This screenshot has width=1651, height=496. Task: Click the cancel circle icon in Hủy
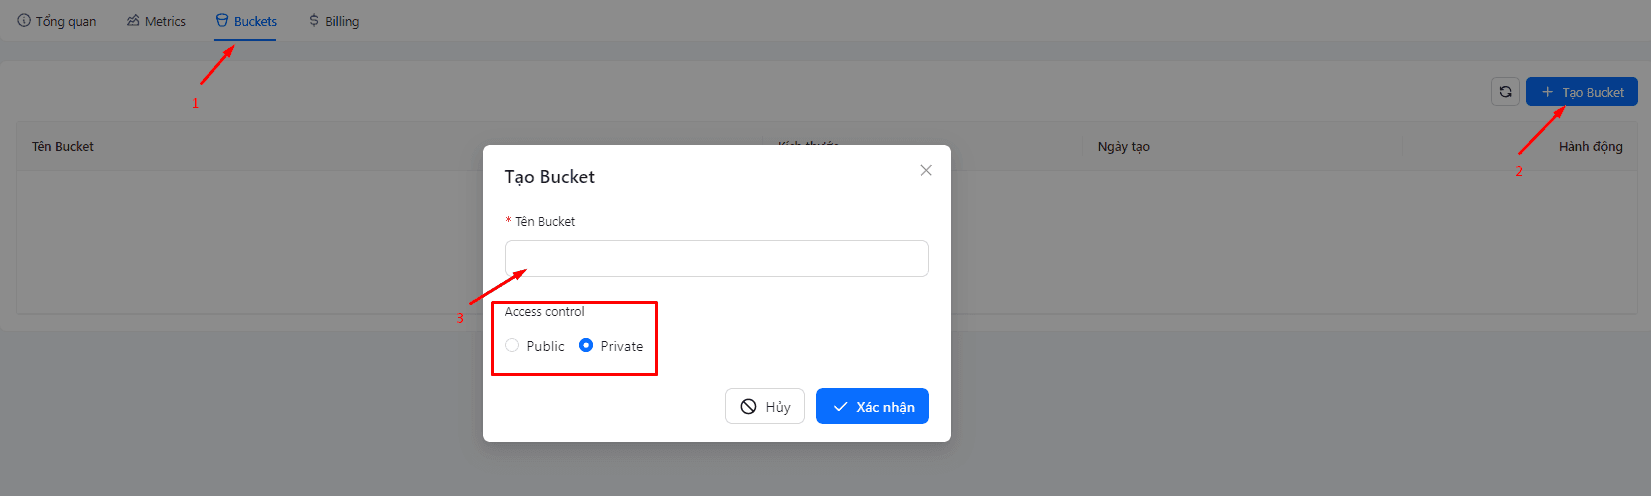coord(748,406)
